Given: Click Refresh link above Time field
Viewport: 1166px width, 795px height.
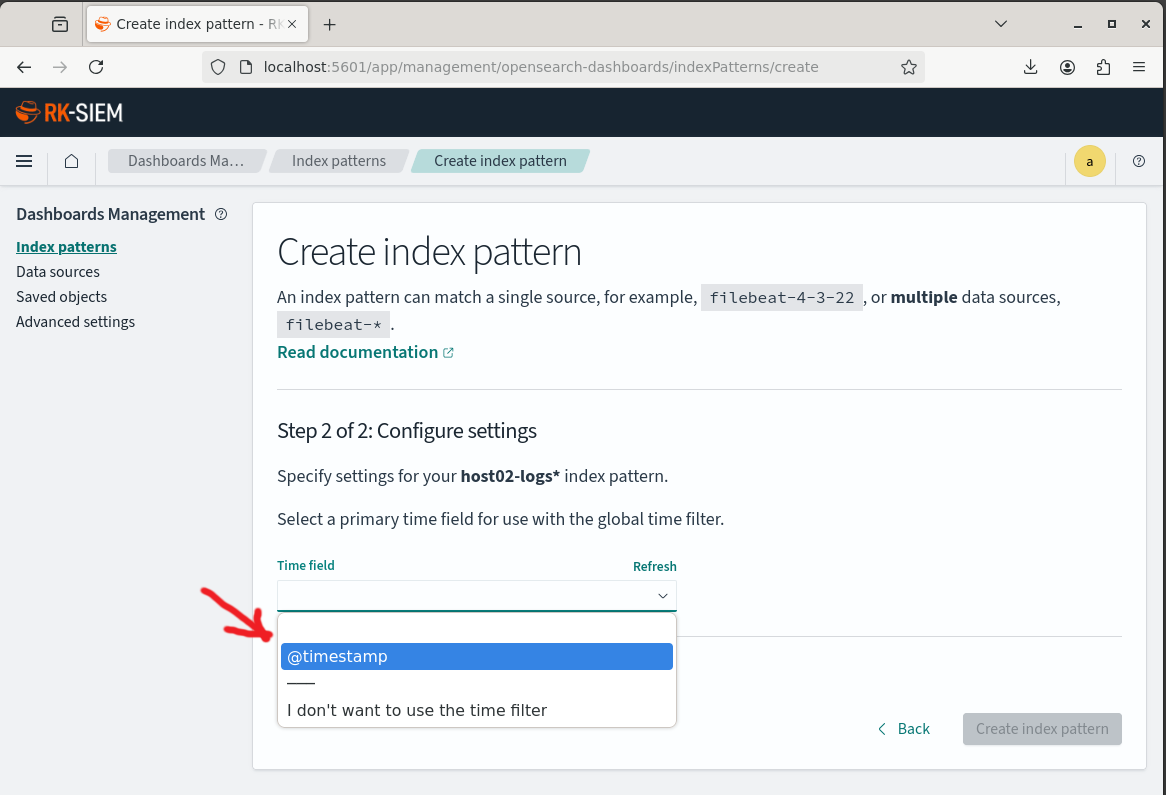Looking at the screenshot, I should click(654, 566).
